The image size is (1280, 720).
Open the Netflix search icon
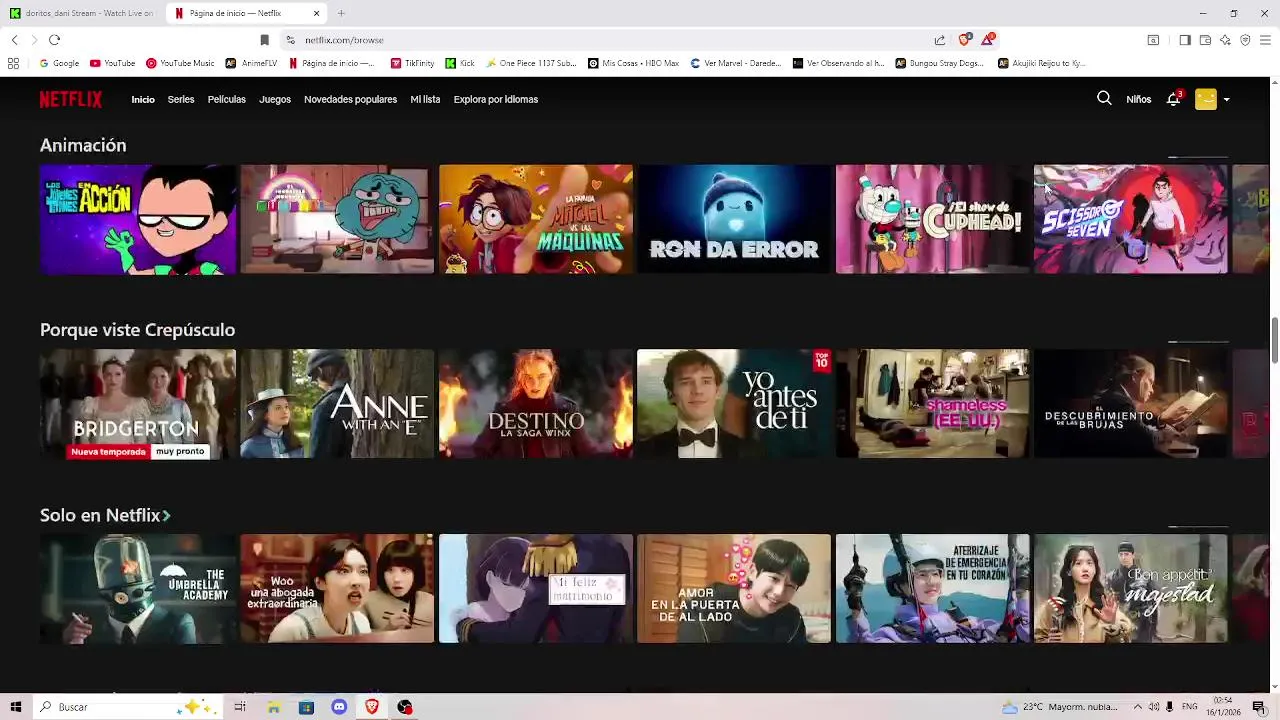1104,98
